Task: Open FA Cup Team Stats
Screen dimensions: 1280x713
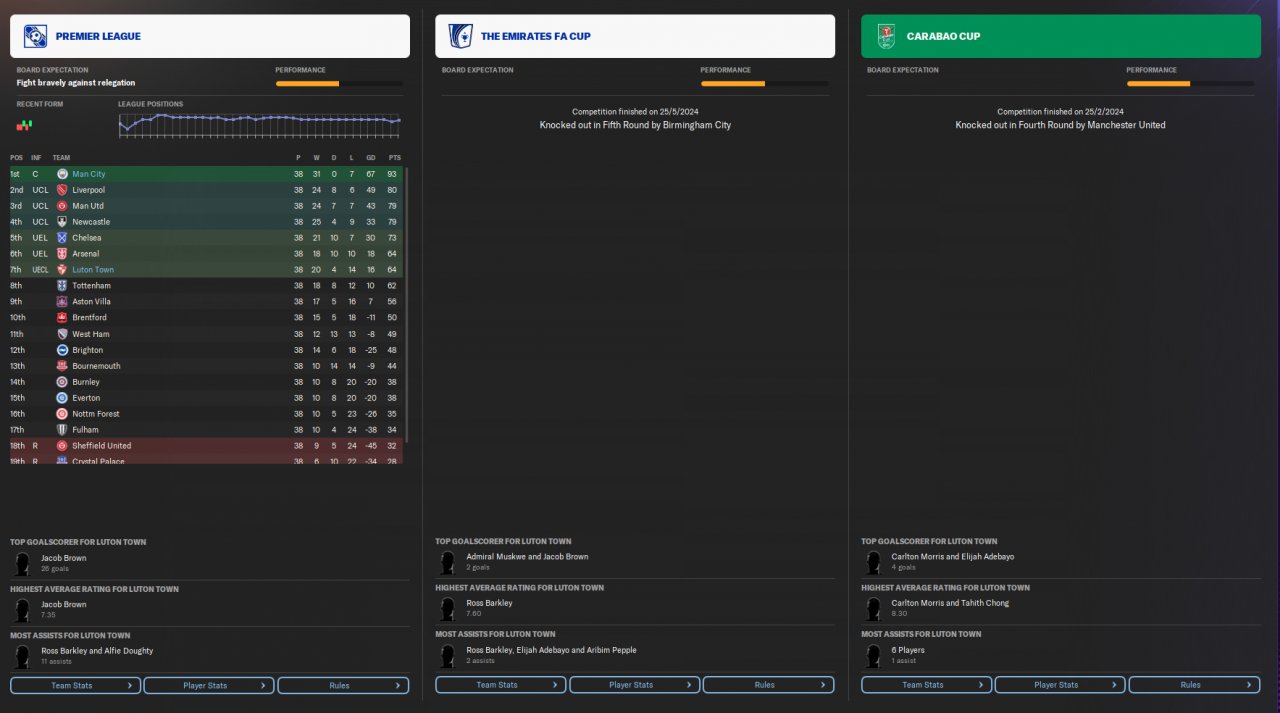Action: (501, 685)
